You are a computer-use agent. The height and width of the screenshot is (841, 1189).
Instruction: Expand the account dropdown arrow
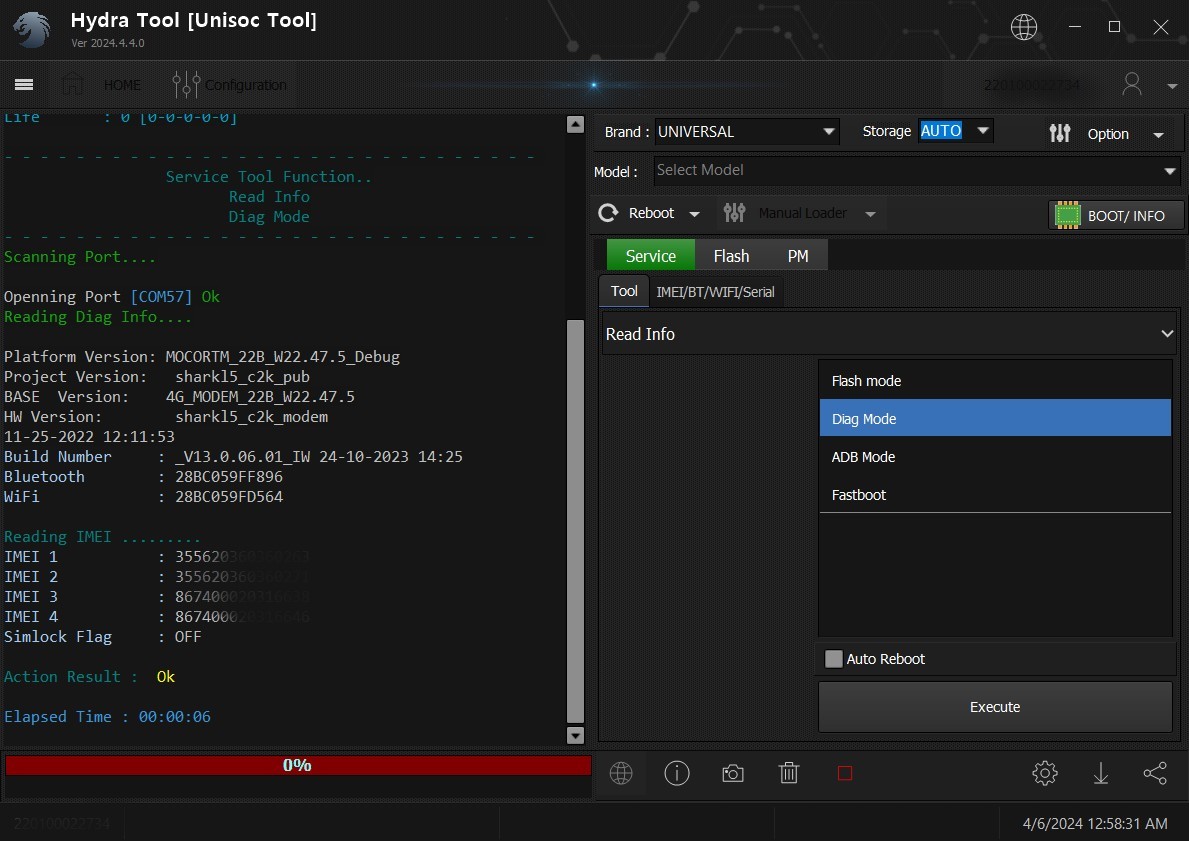(1172, 86)
